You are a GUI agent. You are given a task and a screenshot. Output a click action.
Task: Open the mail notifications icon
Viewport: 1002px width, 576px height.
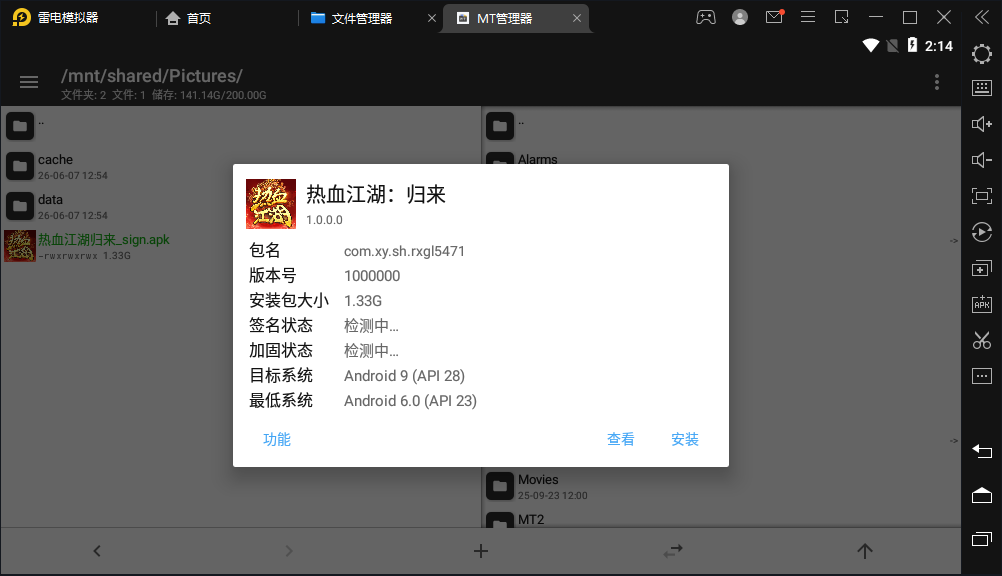pos(775,17)
